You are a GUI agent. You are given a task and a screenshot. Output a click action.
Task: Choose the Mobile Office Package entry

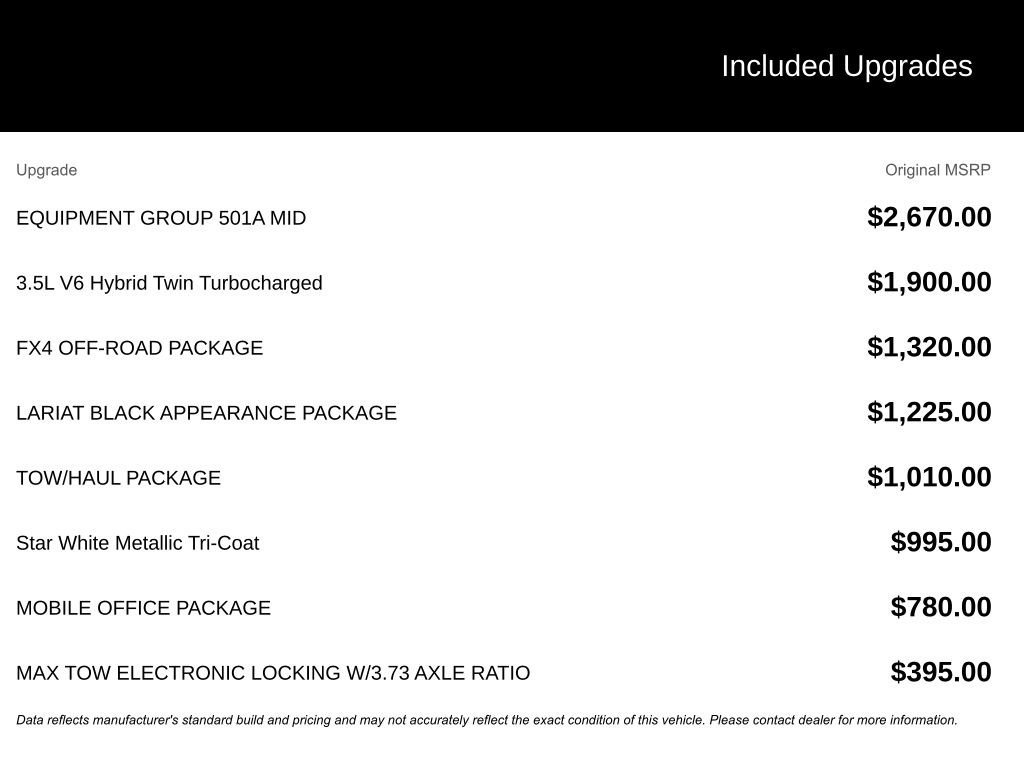point(143,608)
